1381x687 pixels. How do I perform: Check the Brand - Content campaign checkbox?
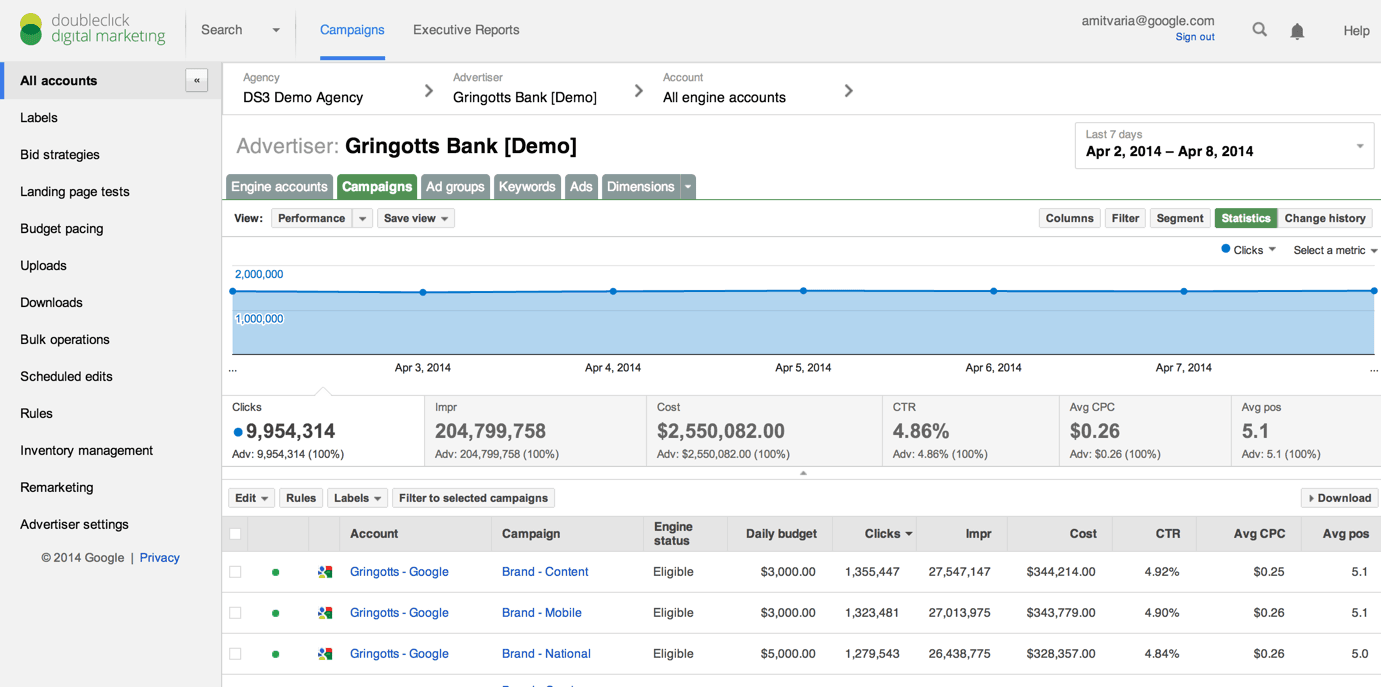coord(235,572)
